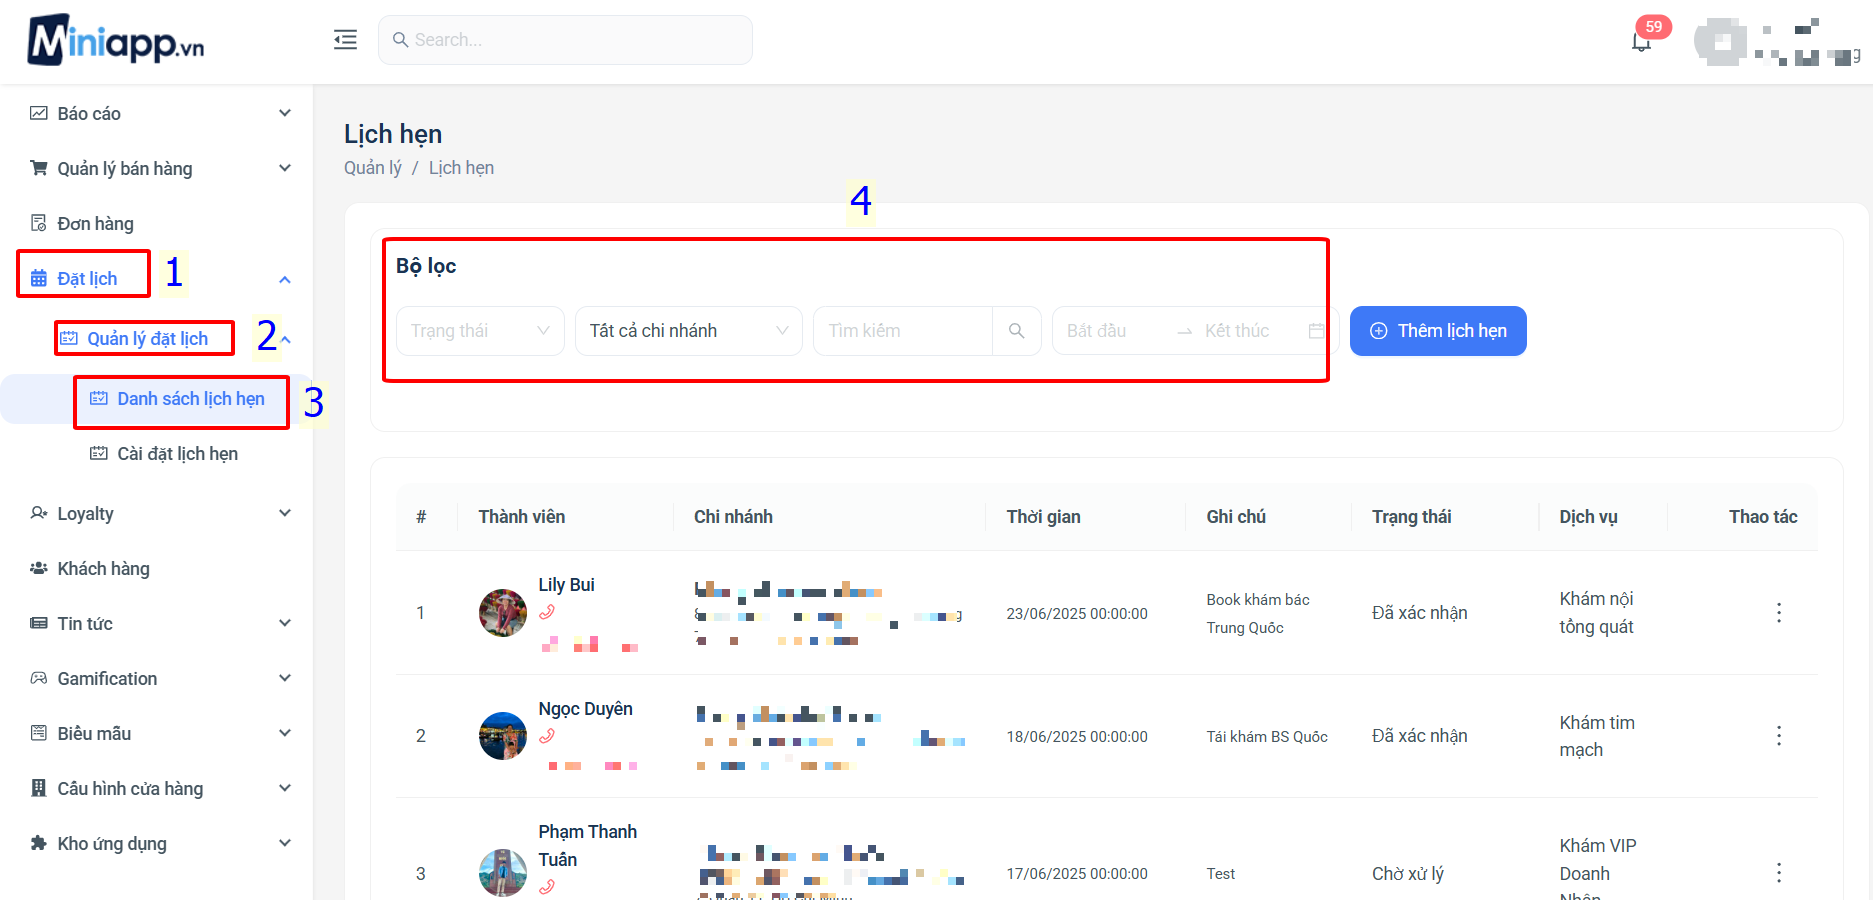Go to Khách hàng menu item
1873x900 pixels.
click(103, 568)
